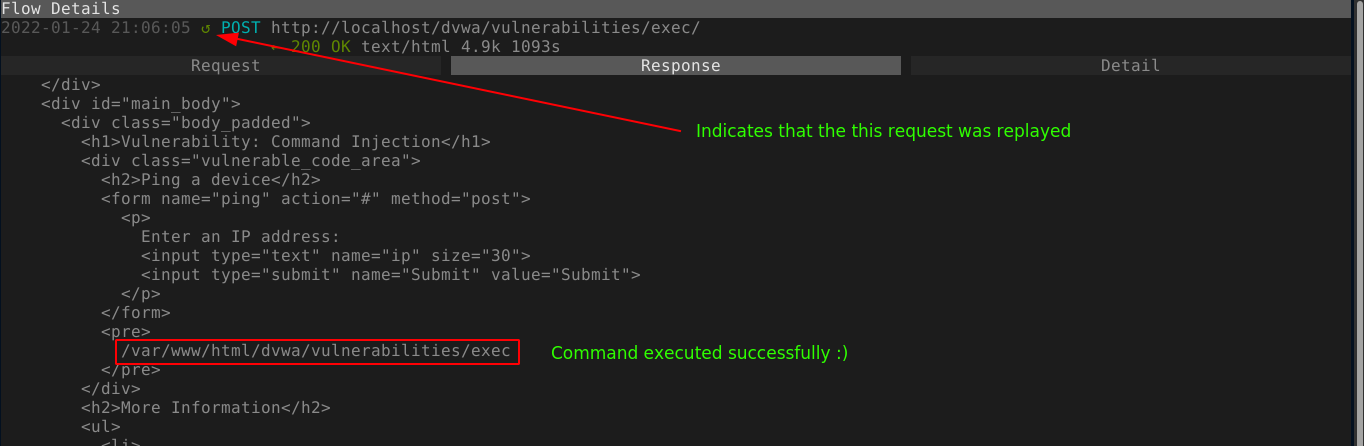Image resolution: width=1364 pixels, height=446 pixels.
Task: Click the green replay indicator icon
Action: (x=206, y=28)
